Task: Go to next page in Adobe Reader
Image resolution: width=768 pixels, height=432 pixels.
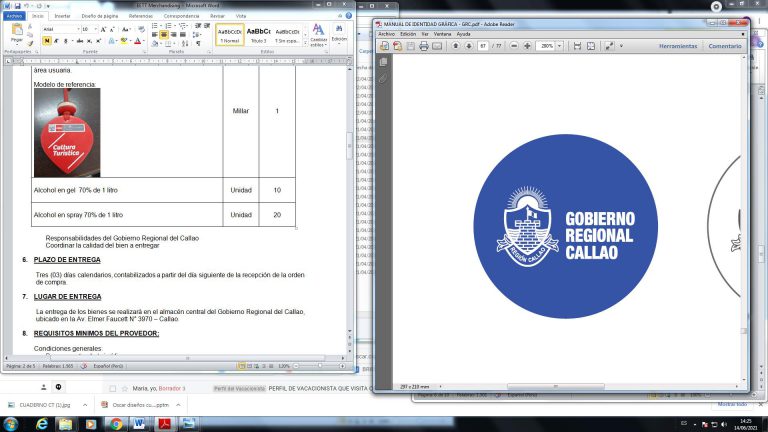Action: coord(468,46)
